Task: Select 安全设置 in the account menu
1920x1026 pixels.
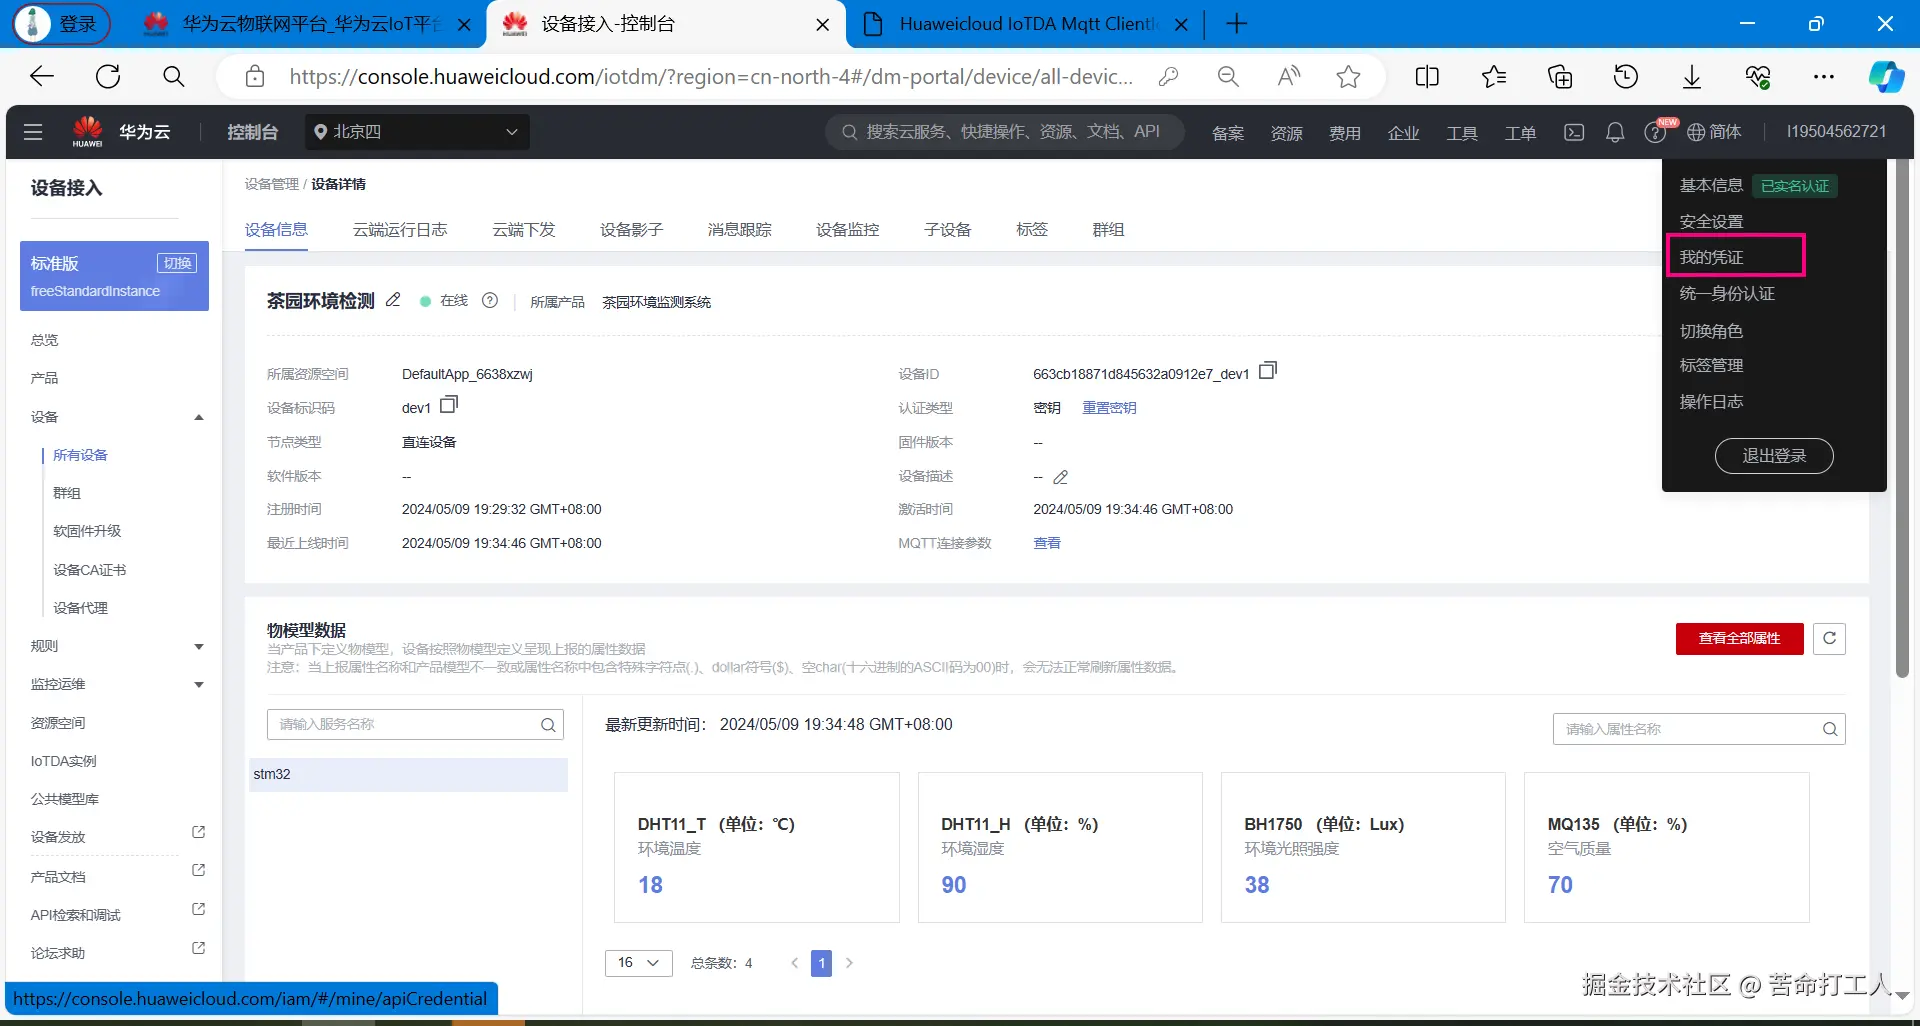Action: (1711, 220)
